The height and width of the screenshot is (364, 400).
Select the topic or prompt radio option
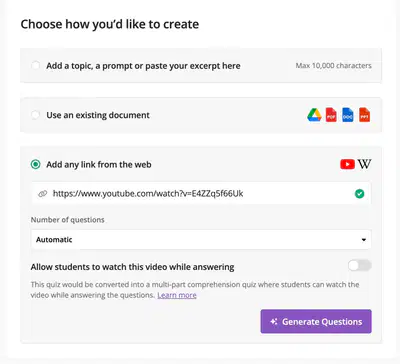pos(35,65)
